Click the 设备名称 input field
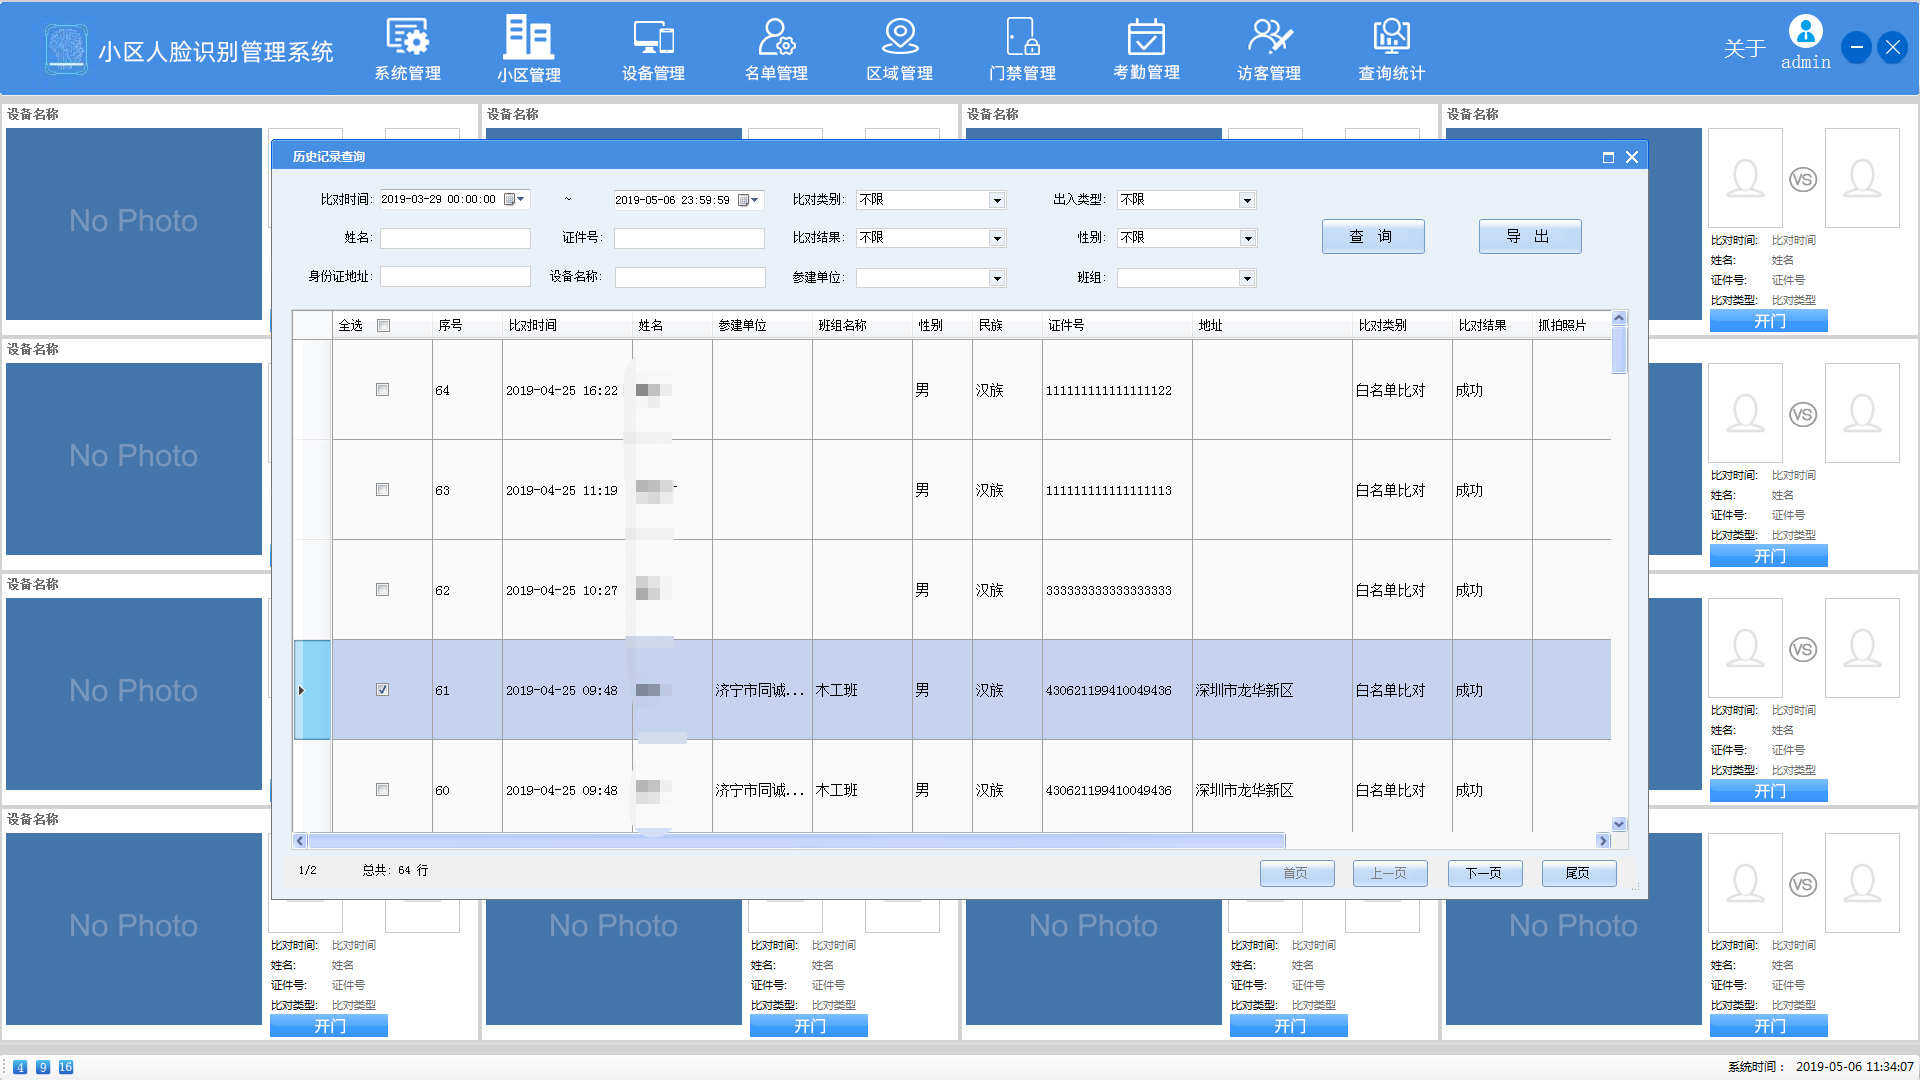This screenshot has height=1080, width=1920. [x=690, y=277]
